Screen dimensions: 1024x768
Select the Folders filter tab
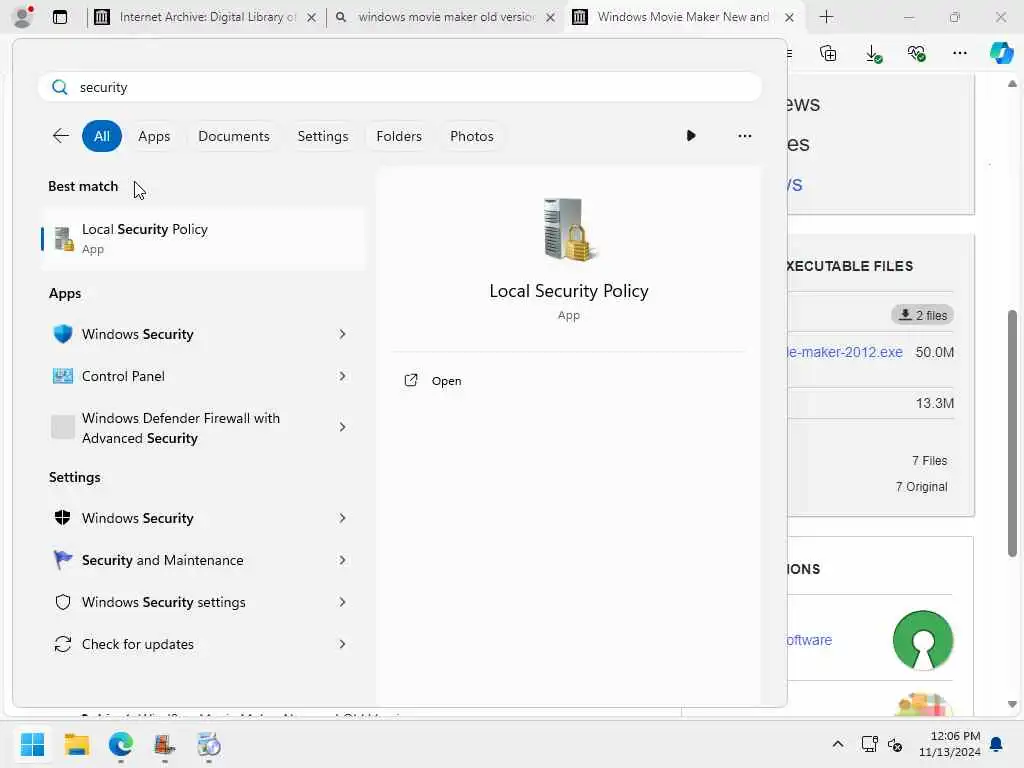tap(399, 136)
